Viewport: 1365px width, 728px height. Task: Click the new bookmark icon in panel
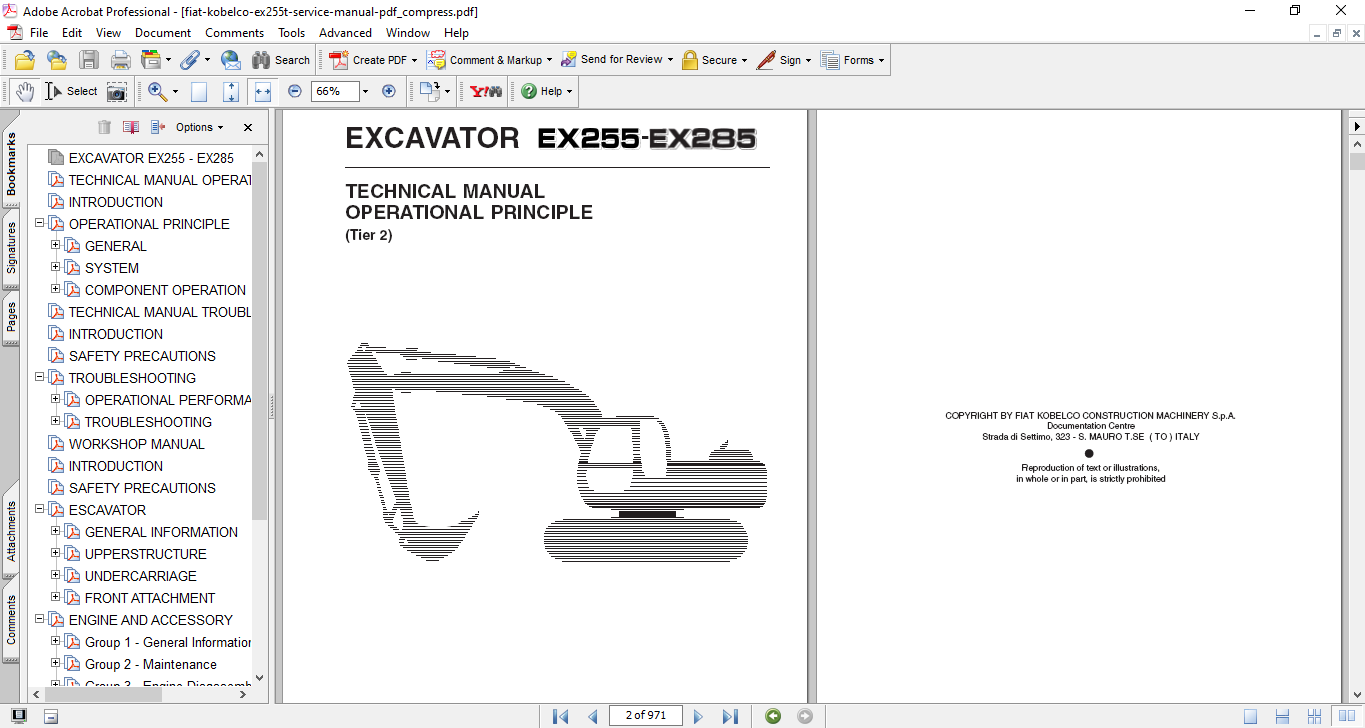tap(131, 127)
